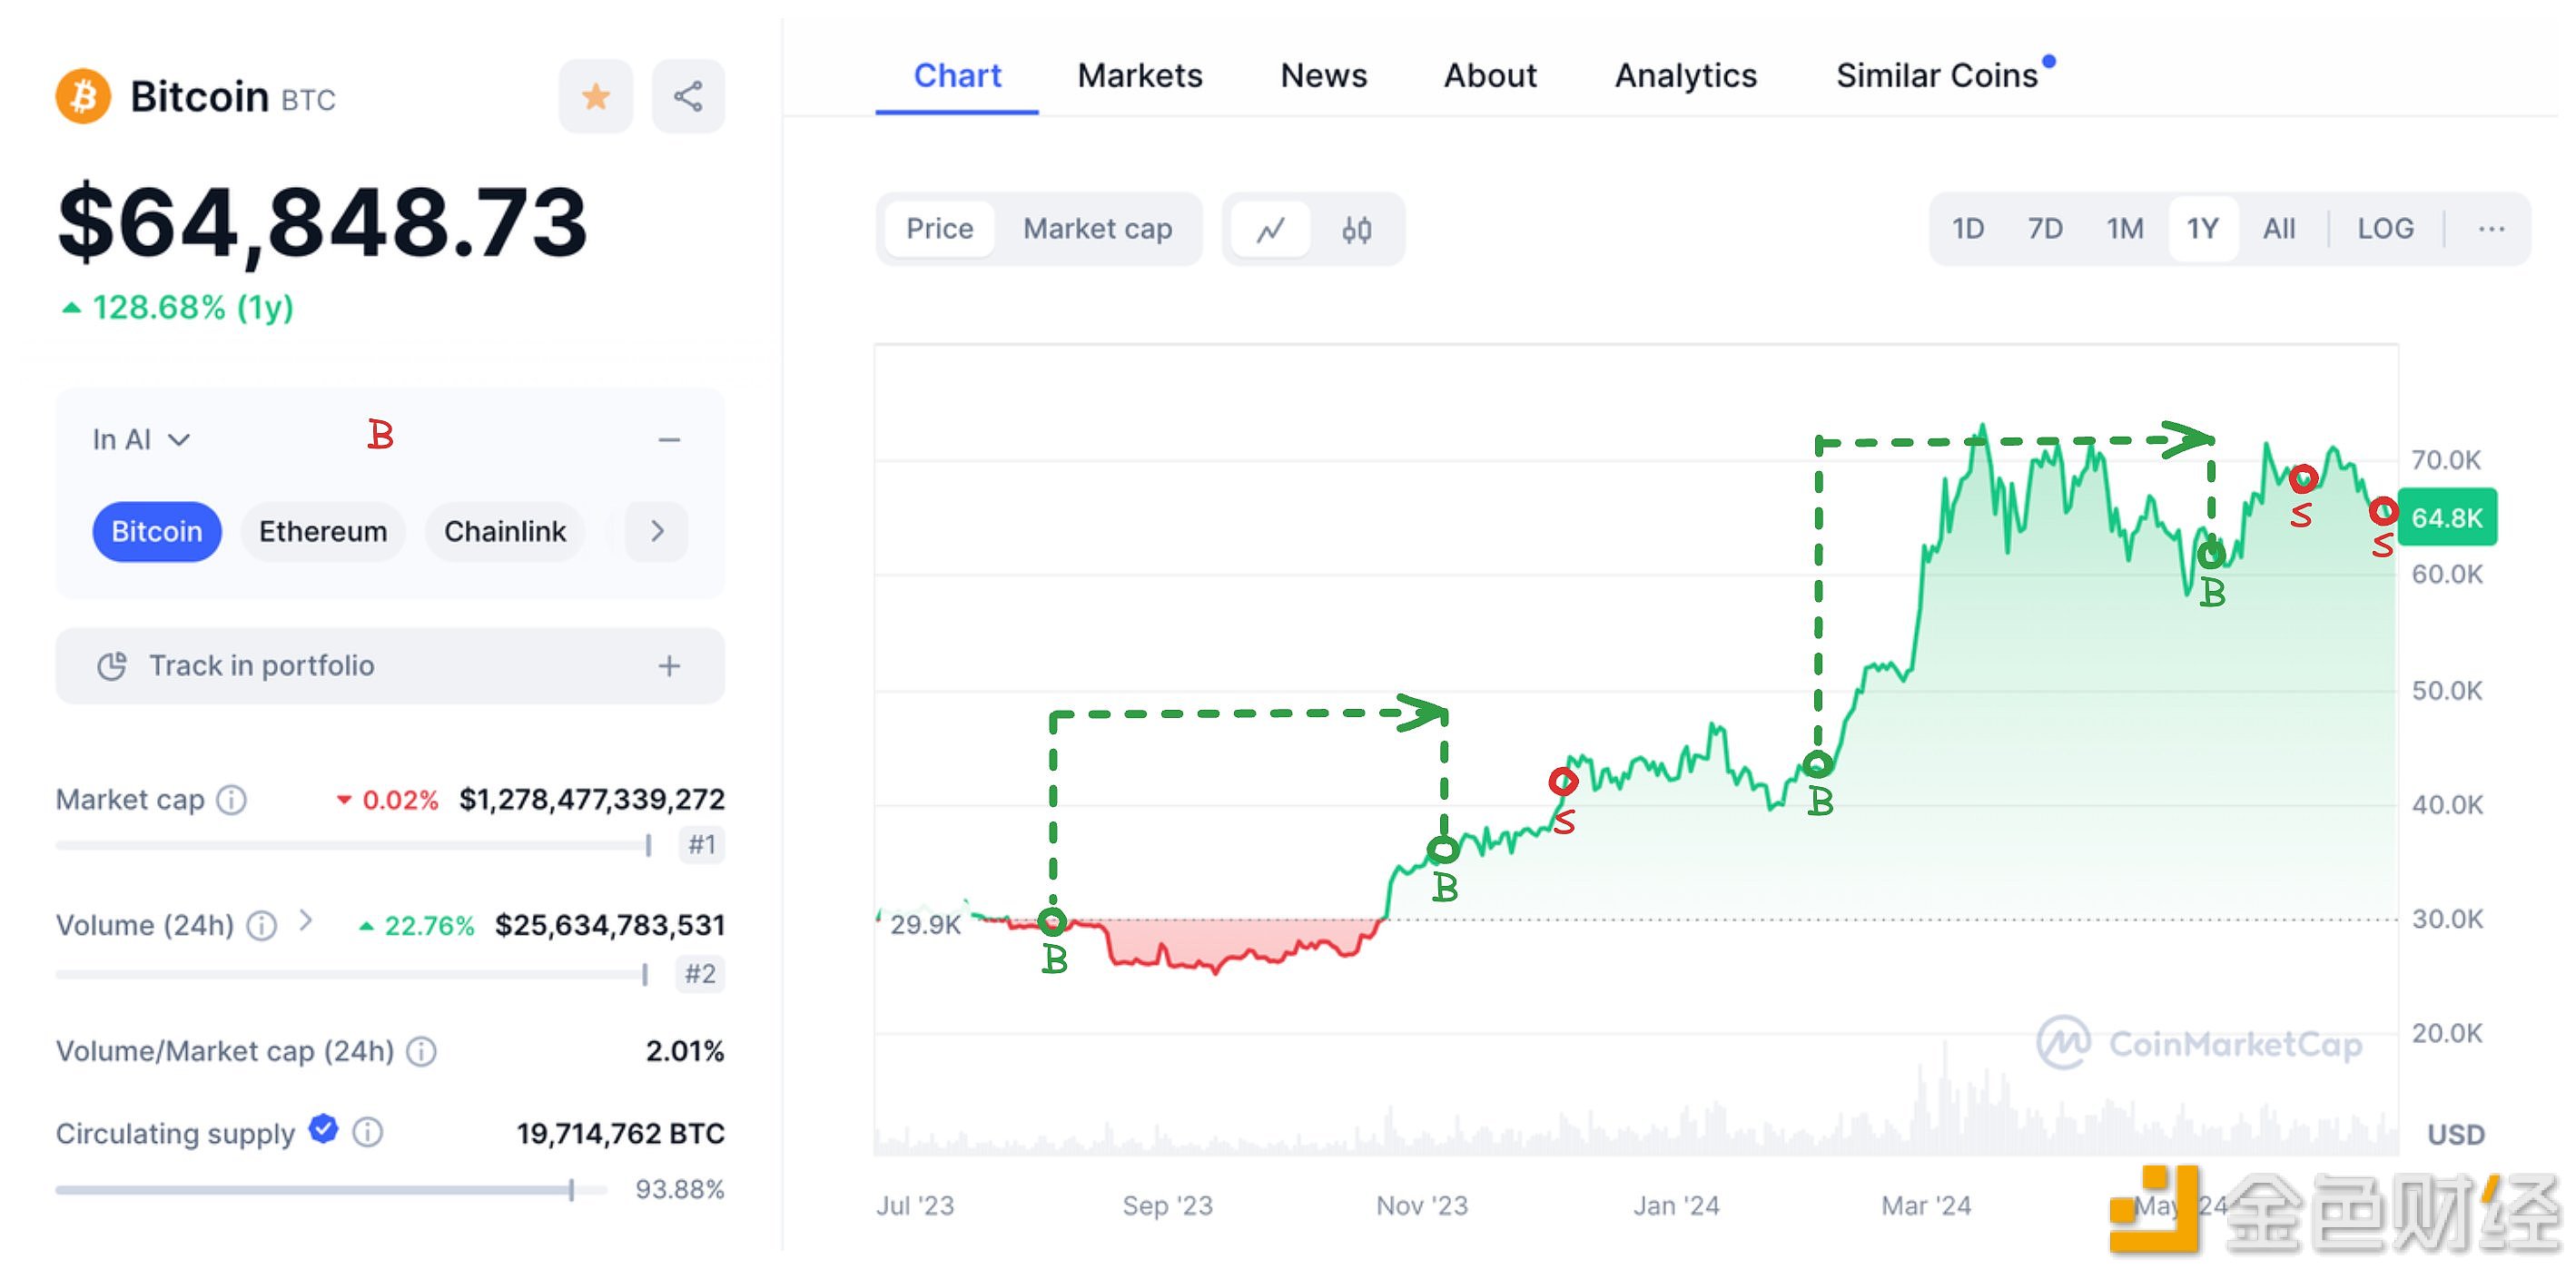The image size is (2576, 1269).
Task: Click the 29.9K starting price label
Action: pos(925,925)
